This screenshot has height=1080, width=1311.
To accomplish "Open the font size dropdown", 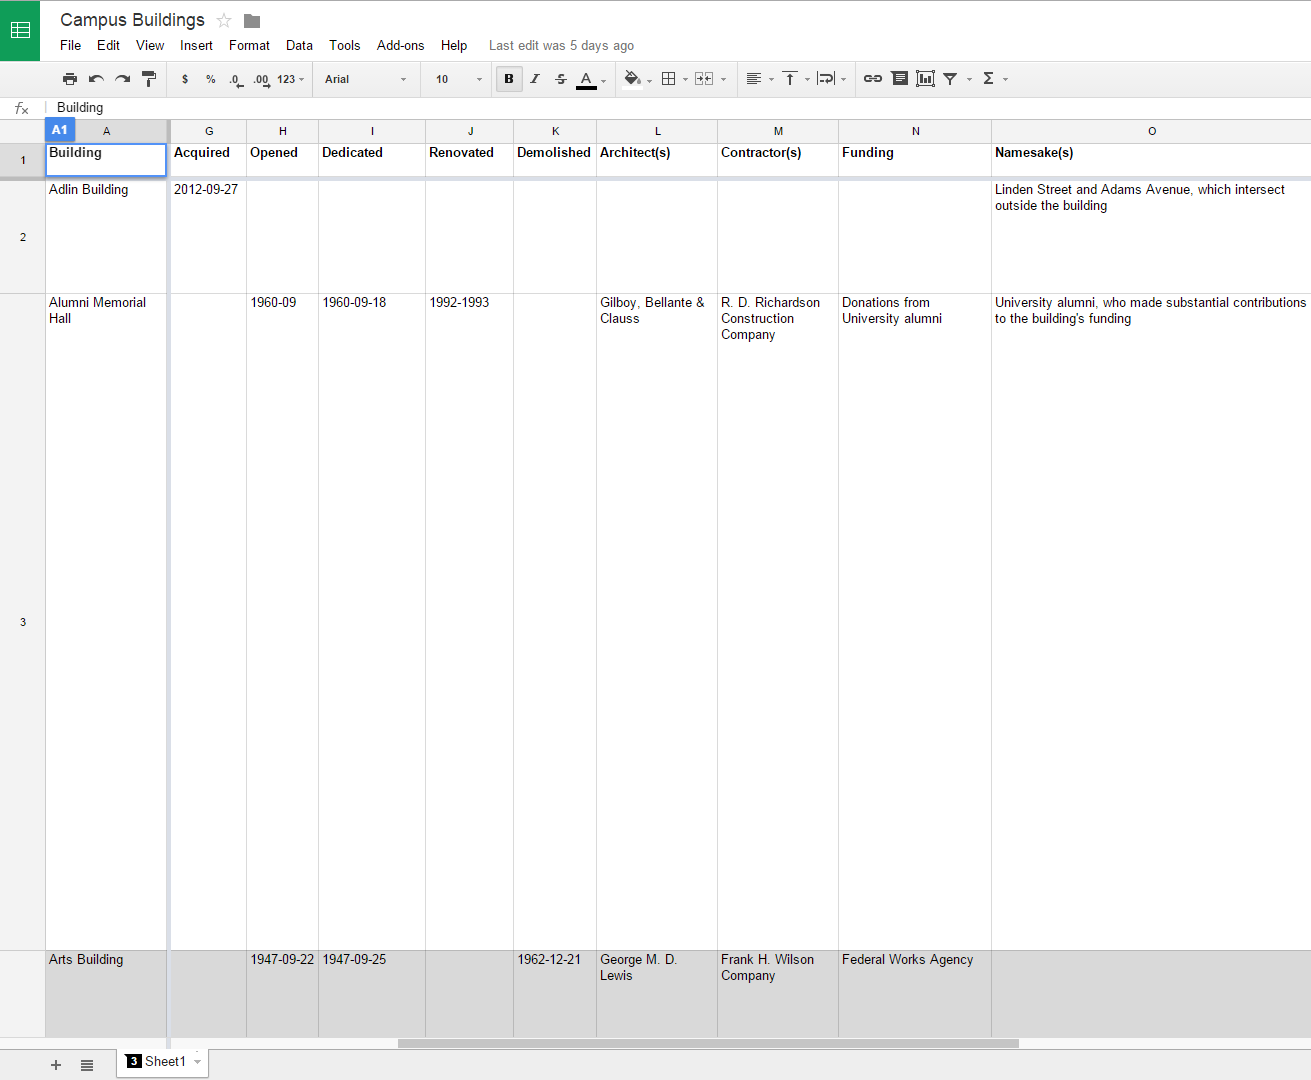I will click(455, 78).
